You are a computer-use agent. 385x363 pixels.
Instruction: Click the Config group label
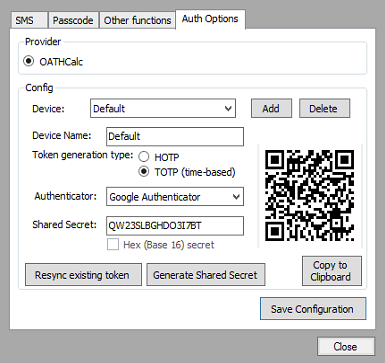[39, 88]
